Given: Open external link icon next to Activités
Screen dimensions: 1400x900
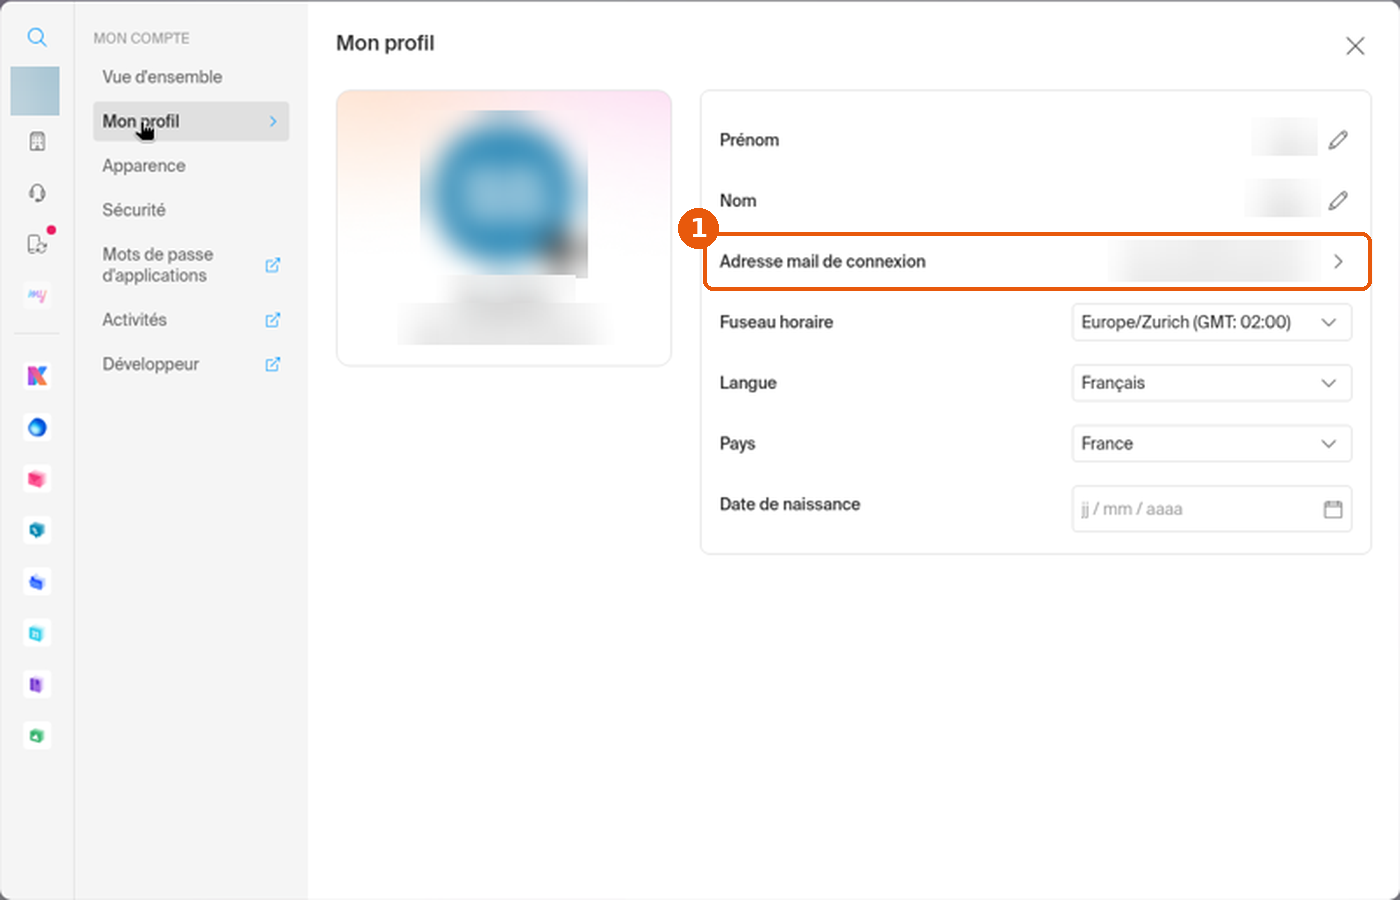Looking at the screenshot, I should [272, 320].
